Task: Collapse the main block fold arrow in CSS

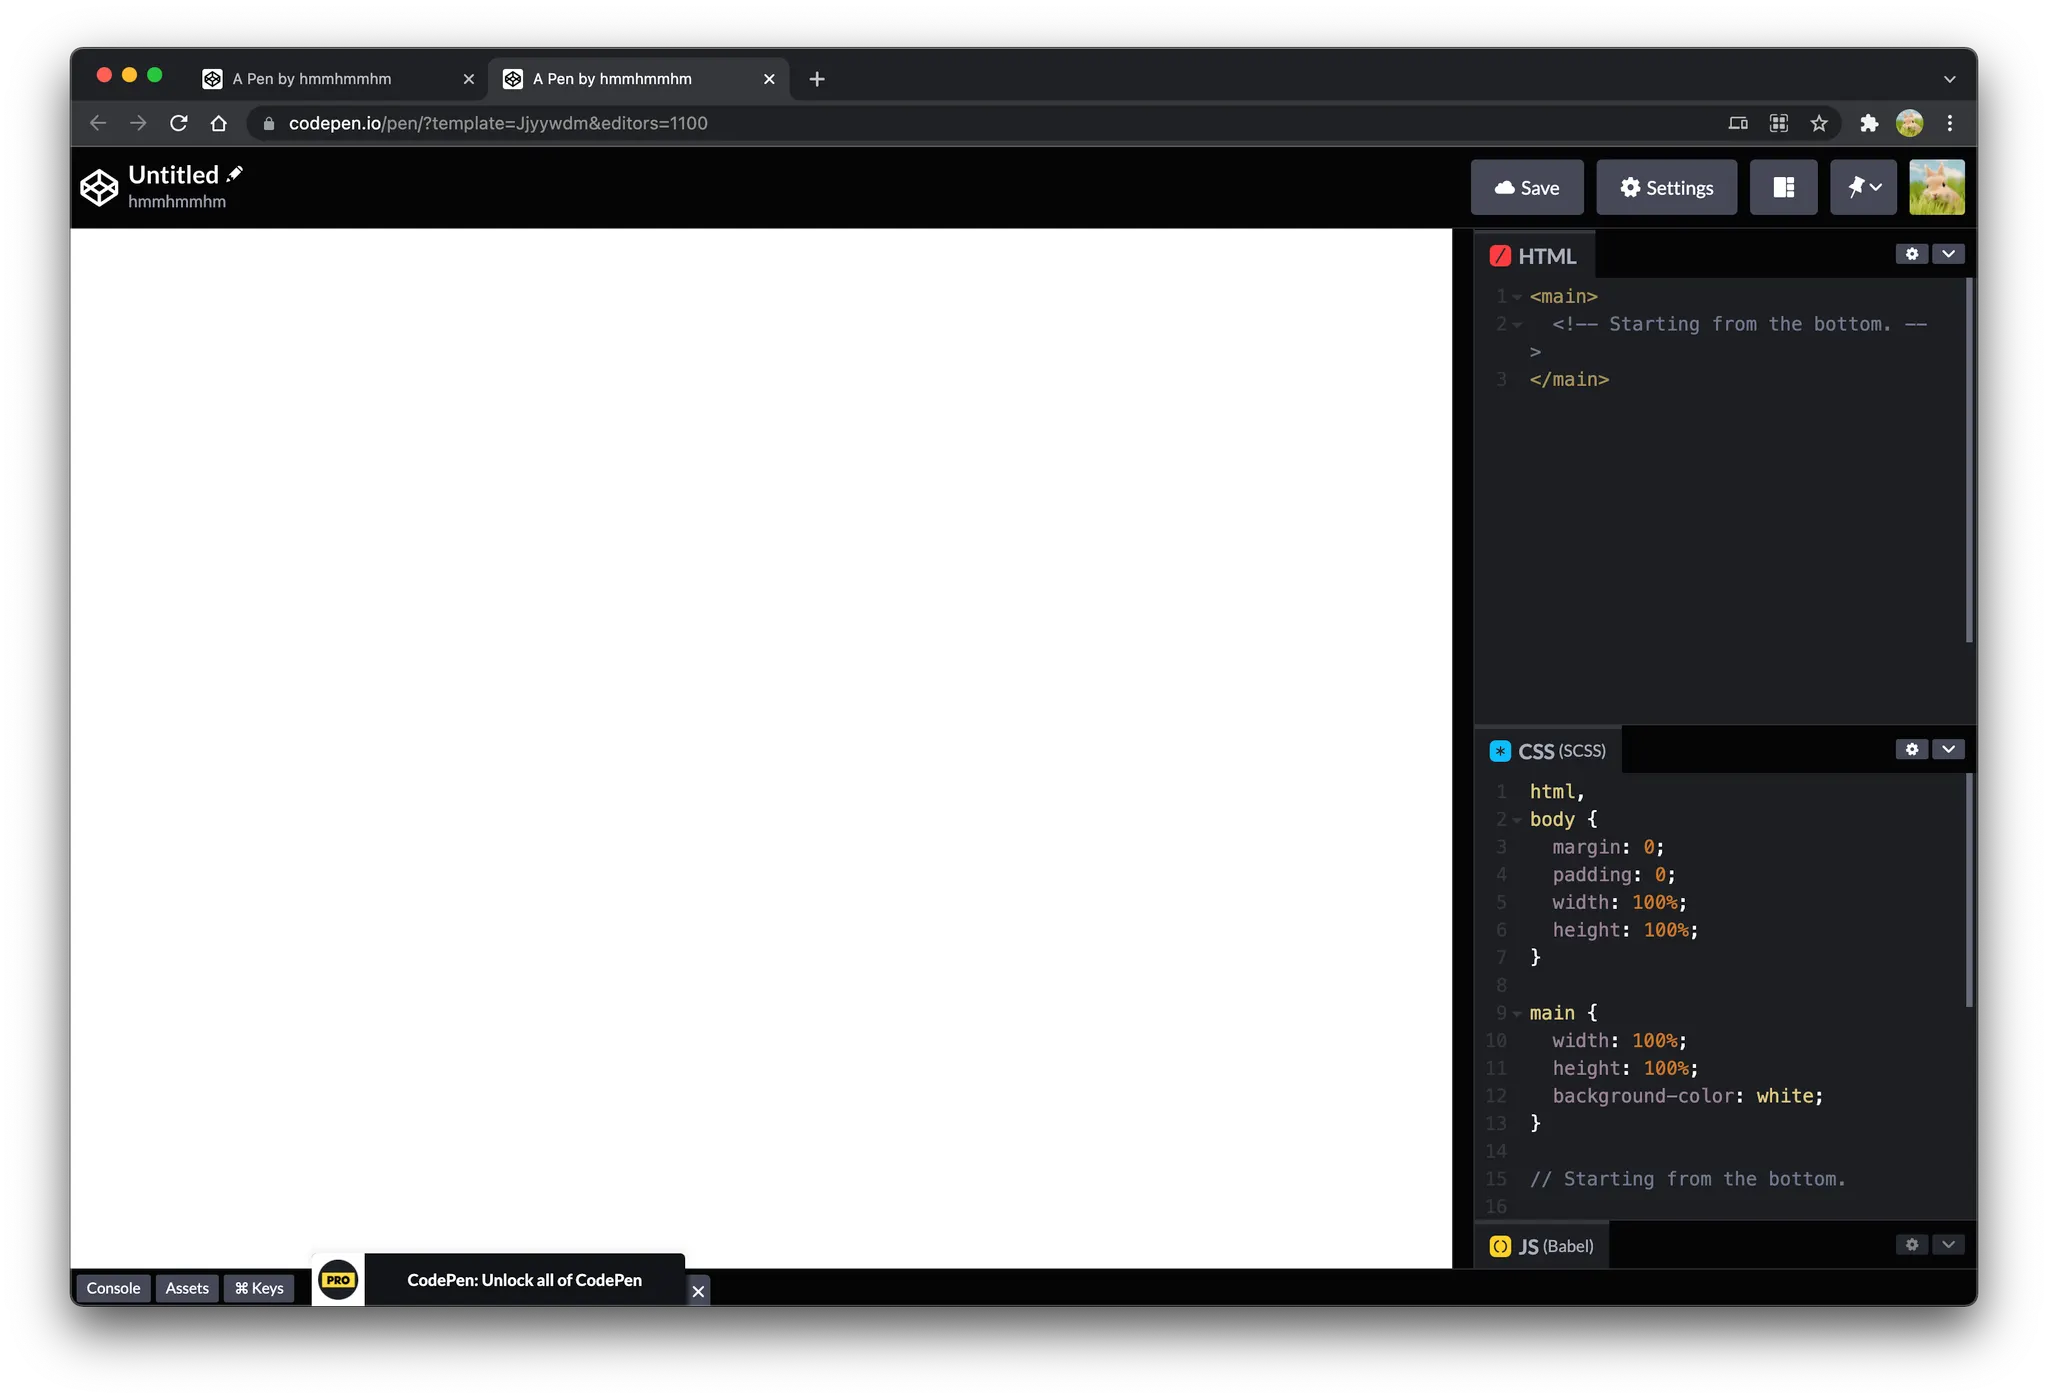Action: 1517,1014
